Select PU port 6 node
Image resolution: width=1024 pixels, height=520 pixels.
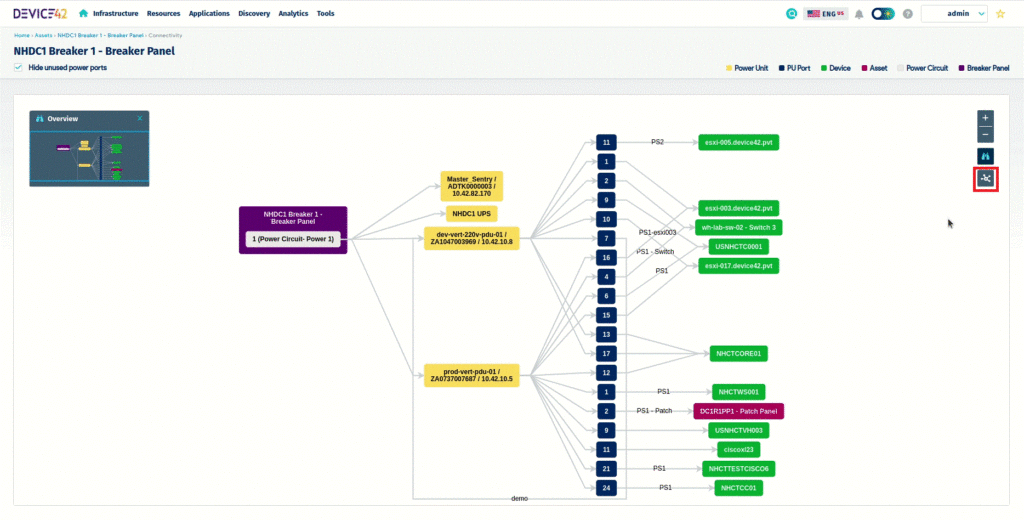(x=606, y=296)
